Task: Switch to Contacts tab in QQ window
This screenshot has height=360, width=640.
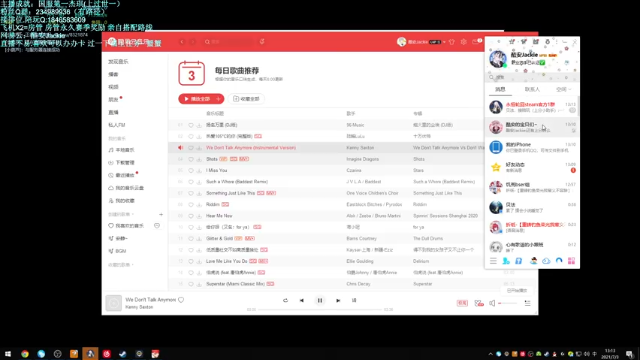Action: pos(532,89)
